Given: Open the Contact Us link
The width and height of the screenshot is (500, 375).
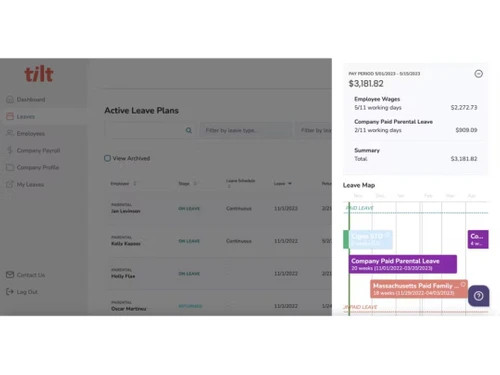Looking at the screenshot, I should 31,275.
